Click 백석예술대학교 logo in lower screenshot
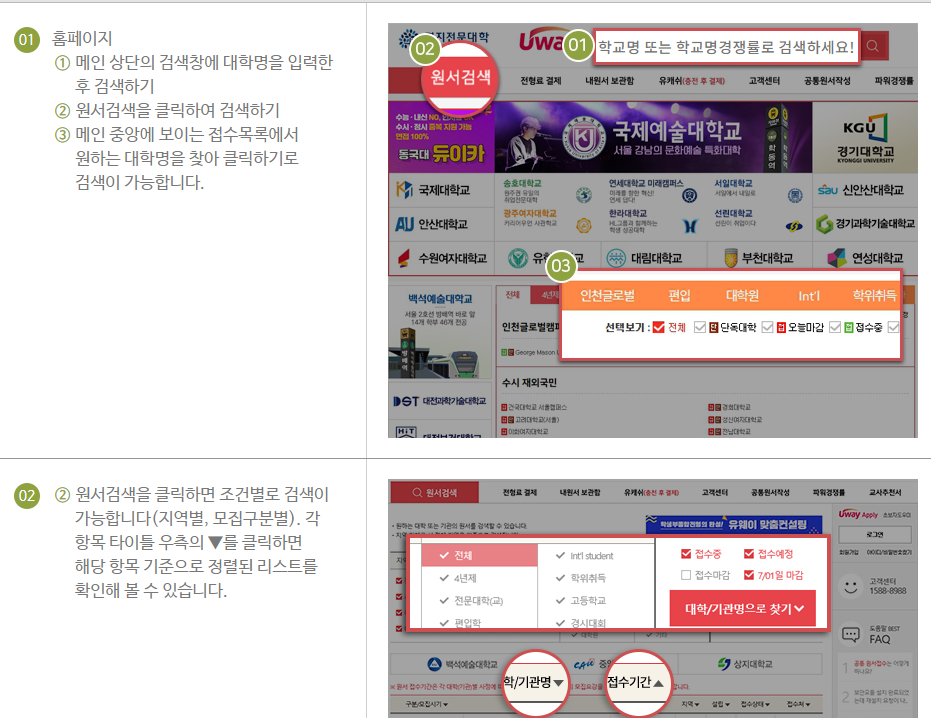The image size is (931, 718). tap(463, 664)
